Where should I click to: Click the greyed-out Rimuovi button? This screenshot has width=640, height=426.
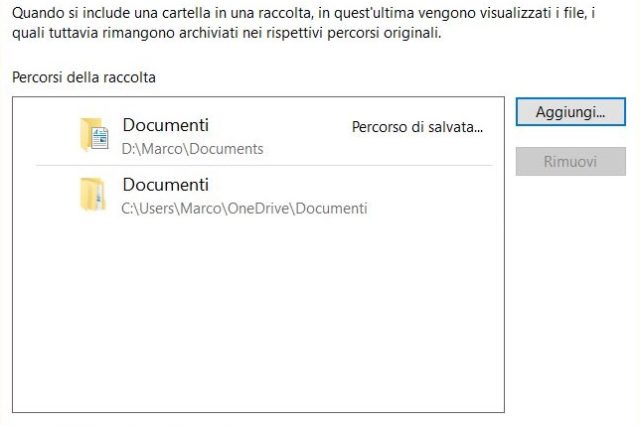570,161
